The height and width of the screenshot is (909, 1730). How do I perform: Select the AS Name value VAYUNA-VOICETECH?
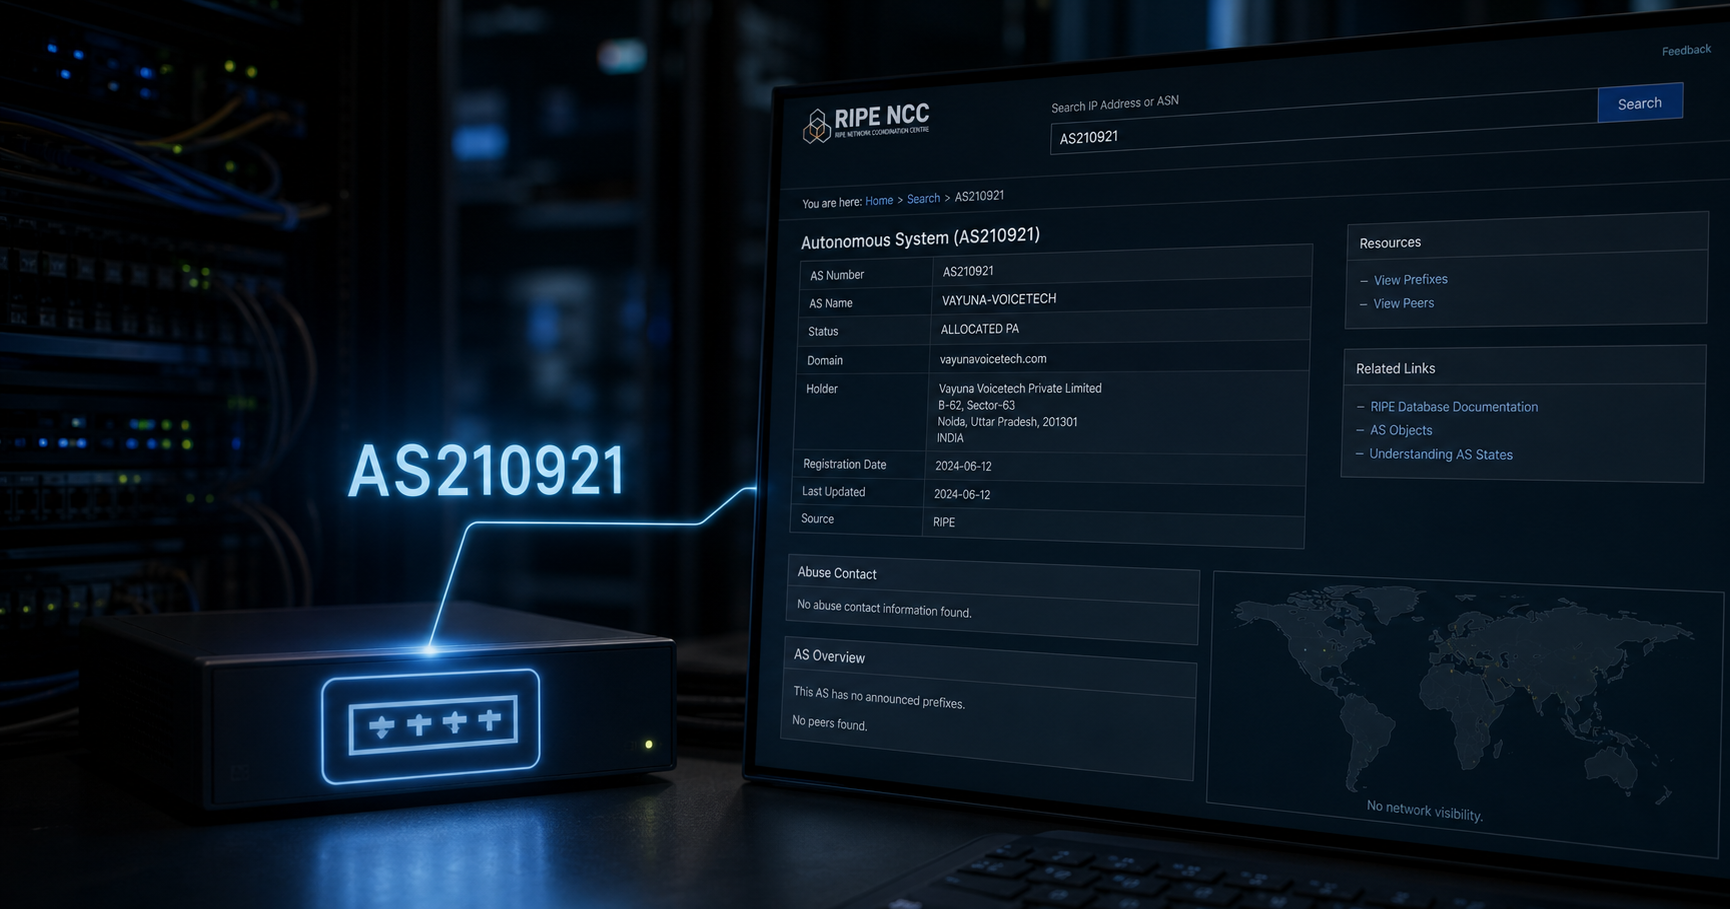tap(999, 299)
